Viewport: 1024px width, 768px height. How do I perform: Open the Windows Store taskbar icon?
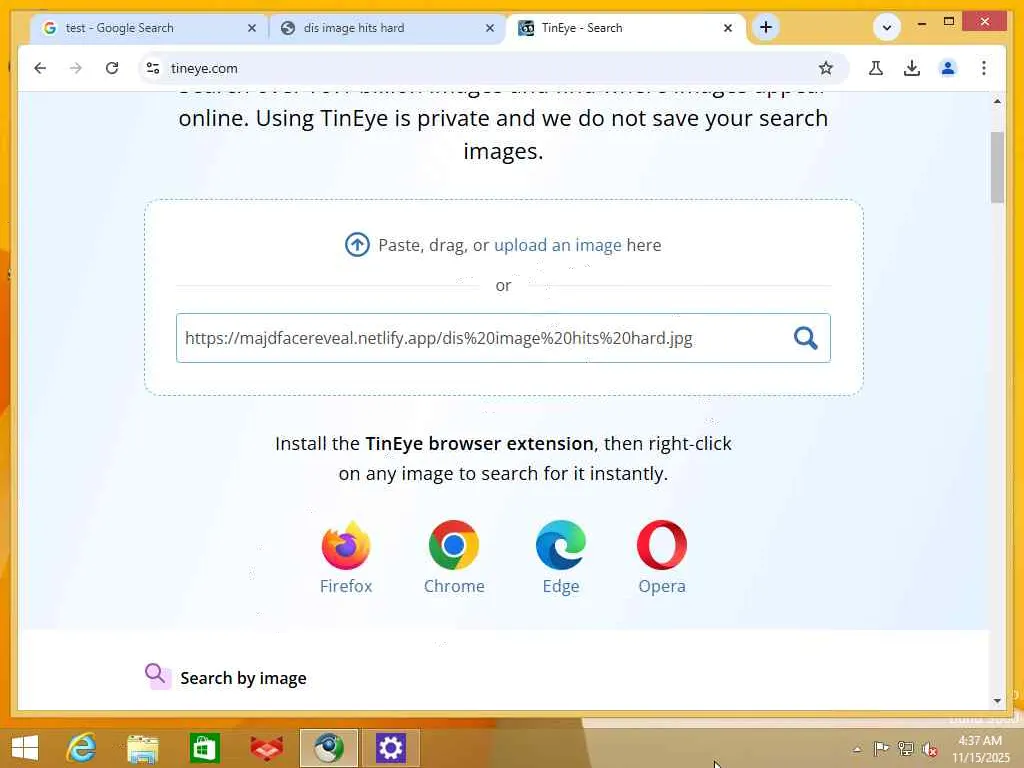click(x=204, y=748)
